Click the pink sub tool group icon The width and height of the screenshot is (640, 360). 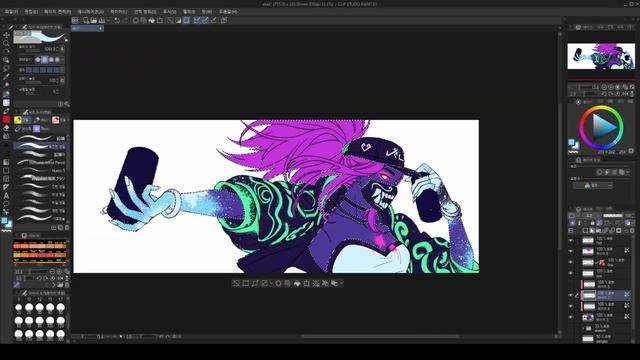pos(55,120)
